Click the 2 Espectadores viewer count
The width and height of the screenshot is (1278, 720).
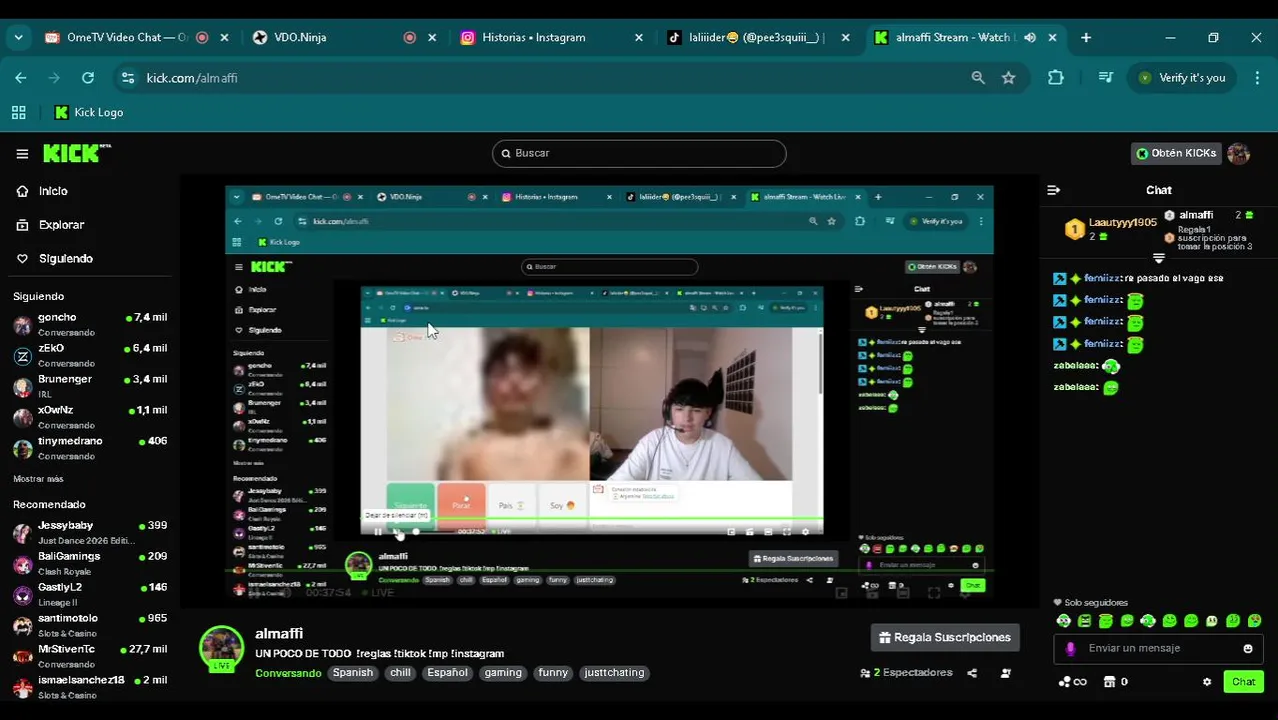[x=907, y=673]
